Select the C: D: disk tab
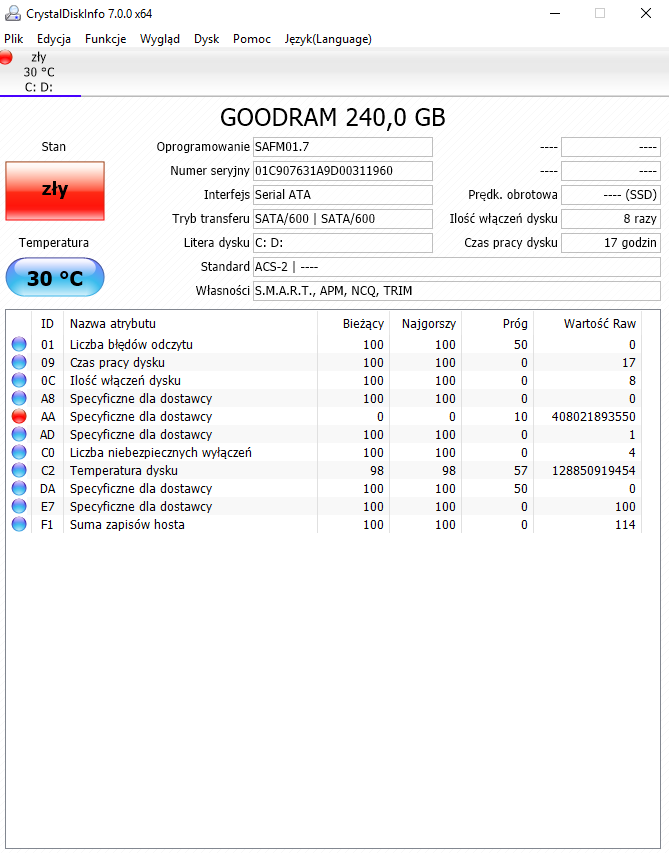This screenshot has height=853, width=669. (x=40, y=72)
